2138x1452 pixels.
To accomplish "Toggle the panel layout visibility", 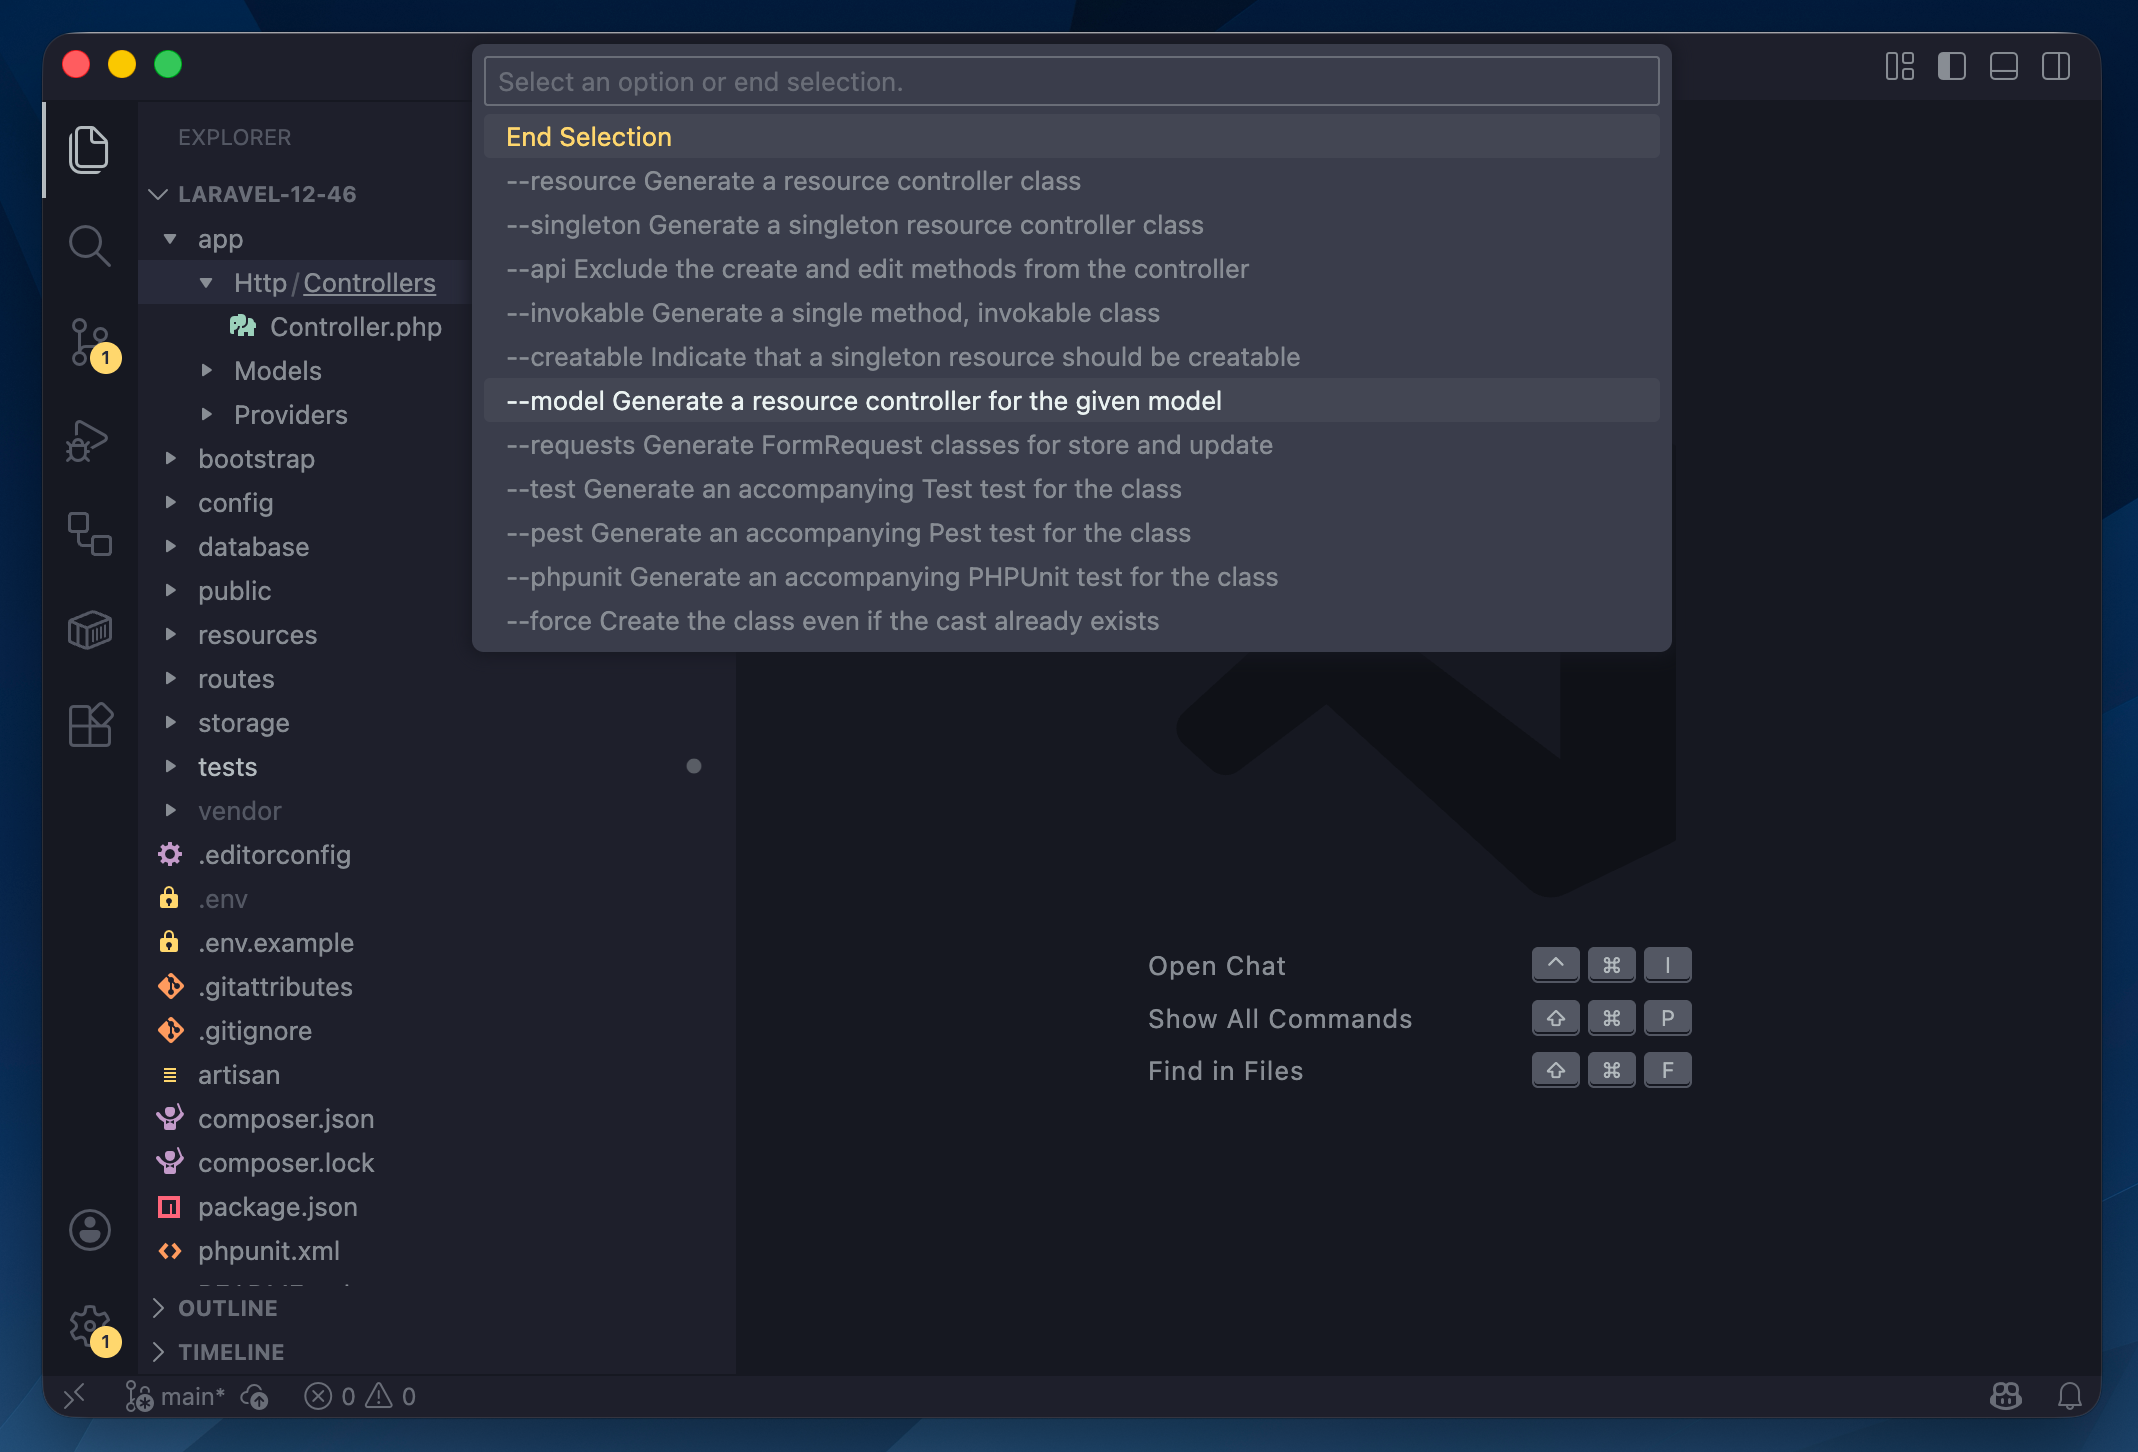I will coord(2003,66).
